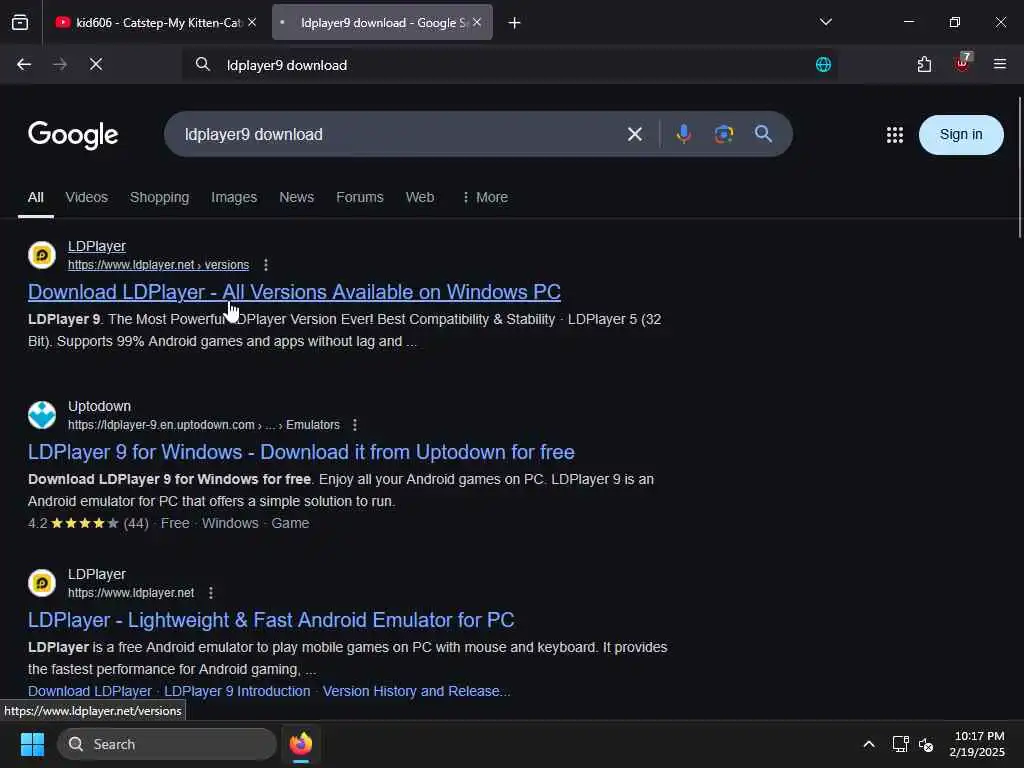The height and width of the screenshot is (768, 1024).
Task: Open the Google apps grid
Action: tap(895, 135)
